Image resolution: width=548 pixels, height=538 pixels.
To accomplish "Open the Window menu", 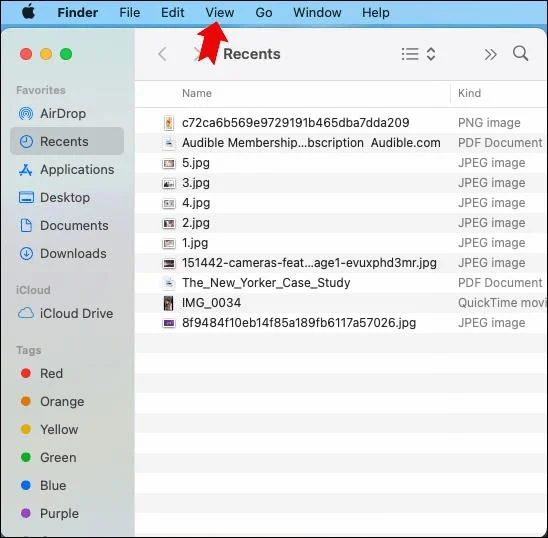I will click(317, 13).
